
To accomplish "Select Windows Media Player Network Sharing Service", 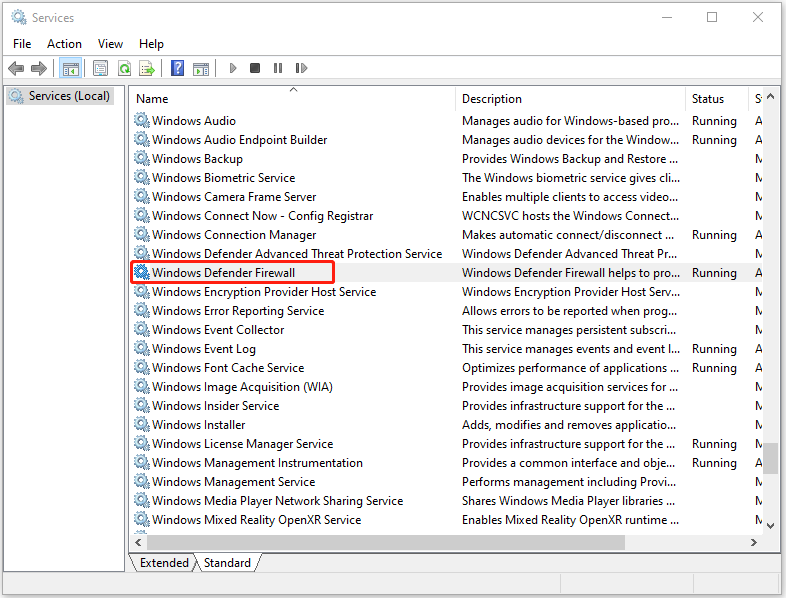I will (278, 500).
